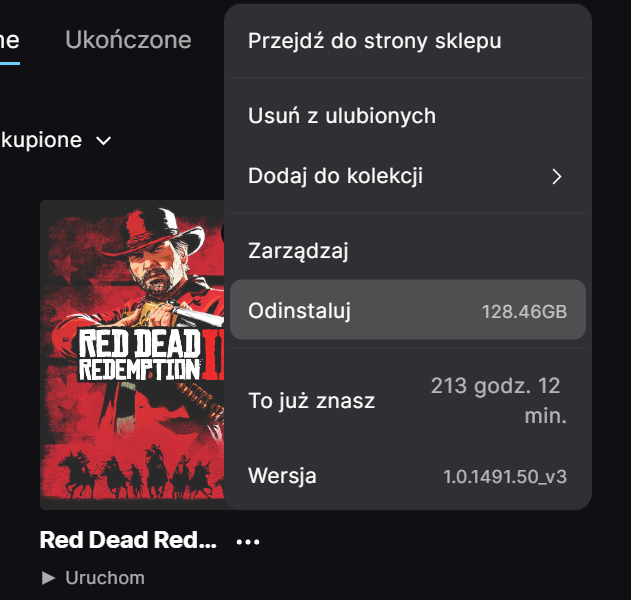631x600 pixels.
Task: Choose Odinstaluj to uninstall the game
Action: (300, 311)
